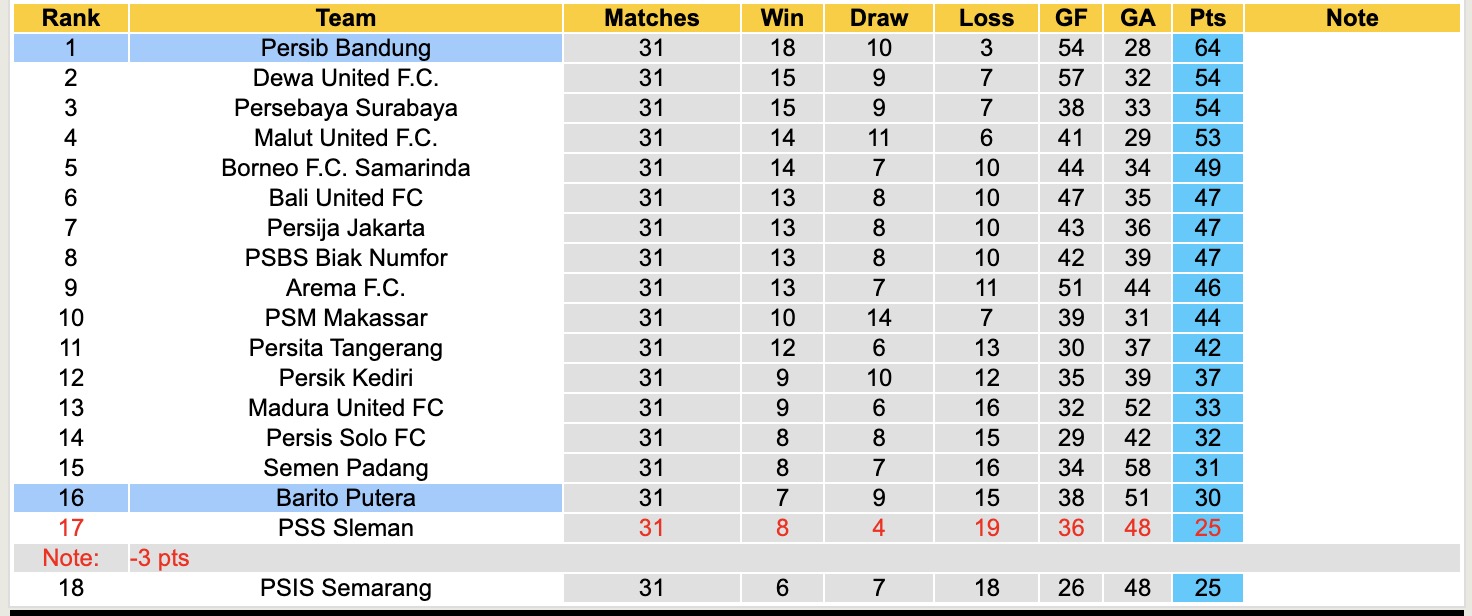
Task: Click the Persib Bandung team name
Action: coord(346,48)
